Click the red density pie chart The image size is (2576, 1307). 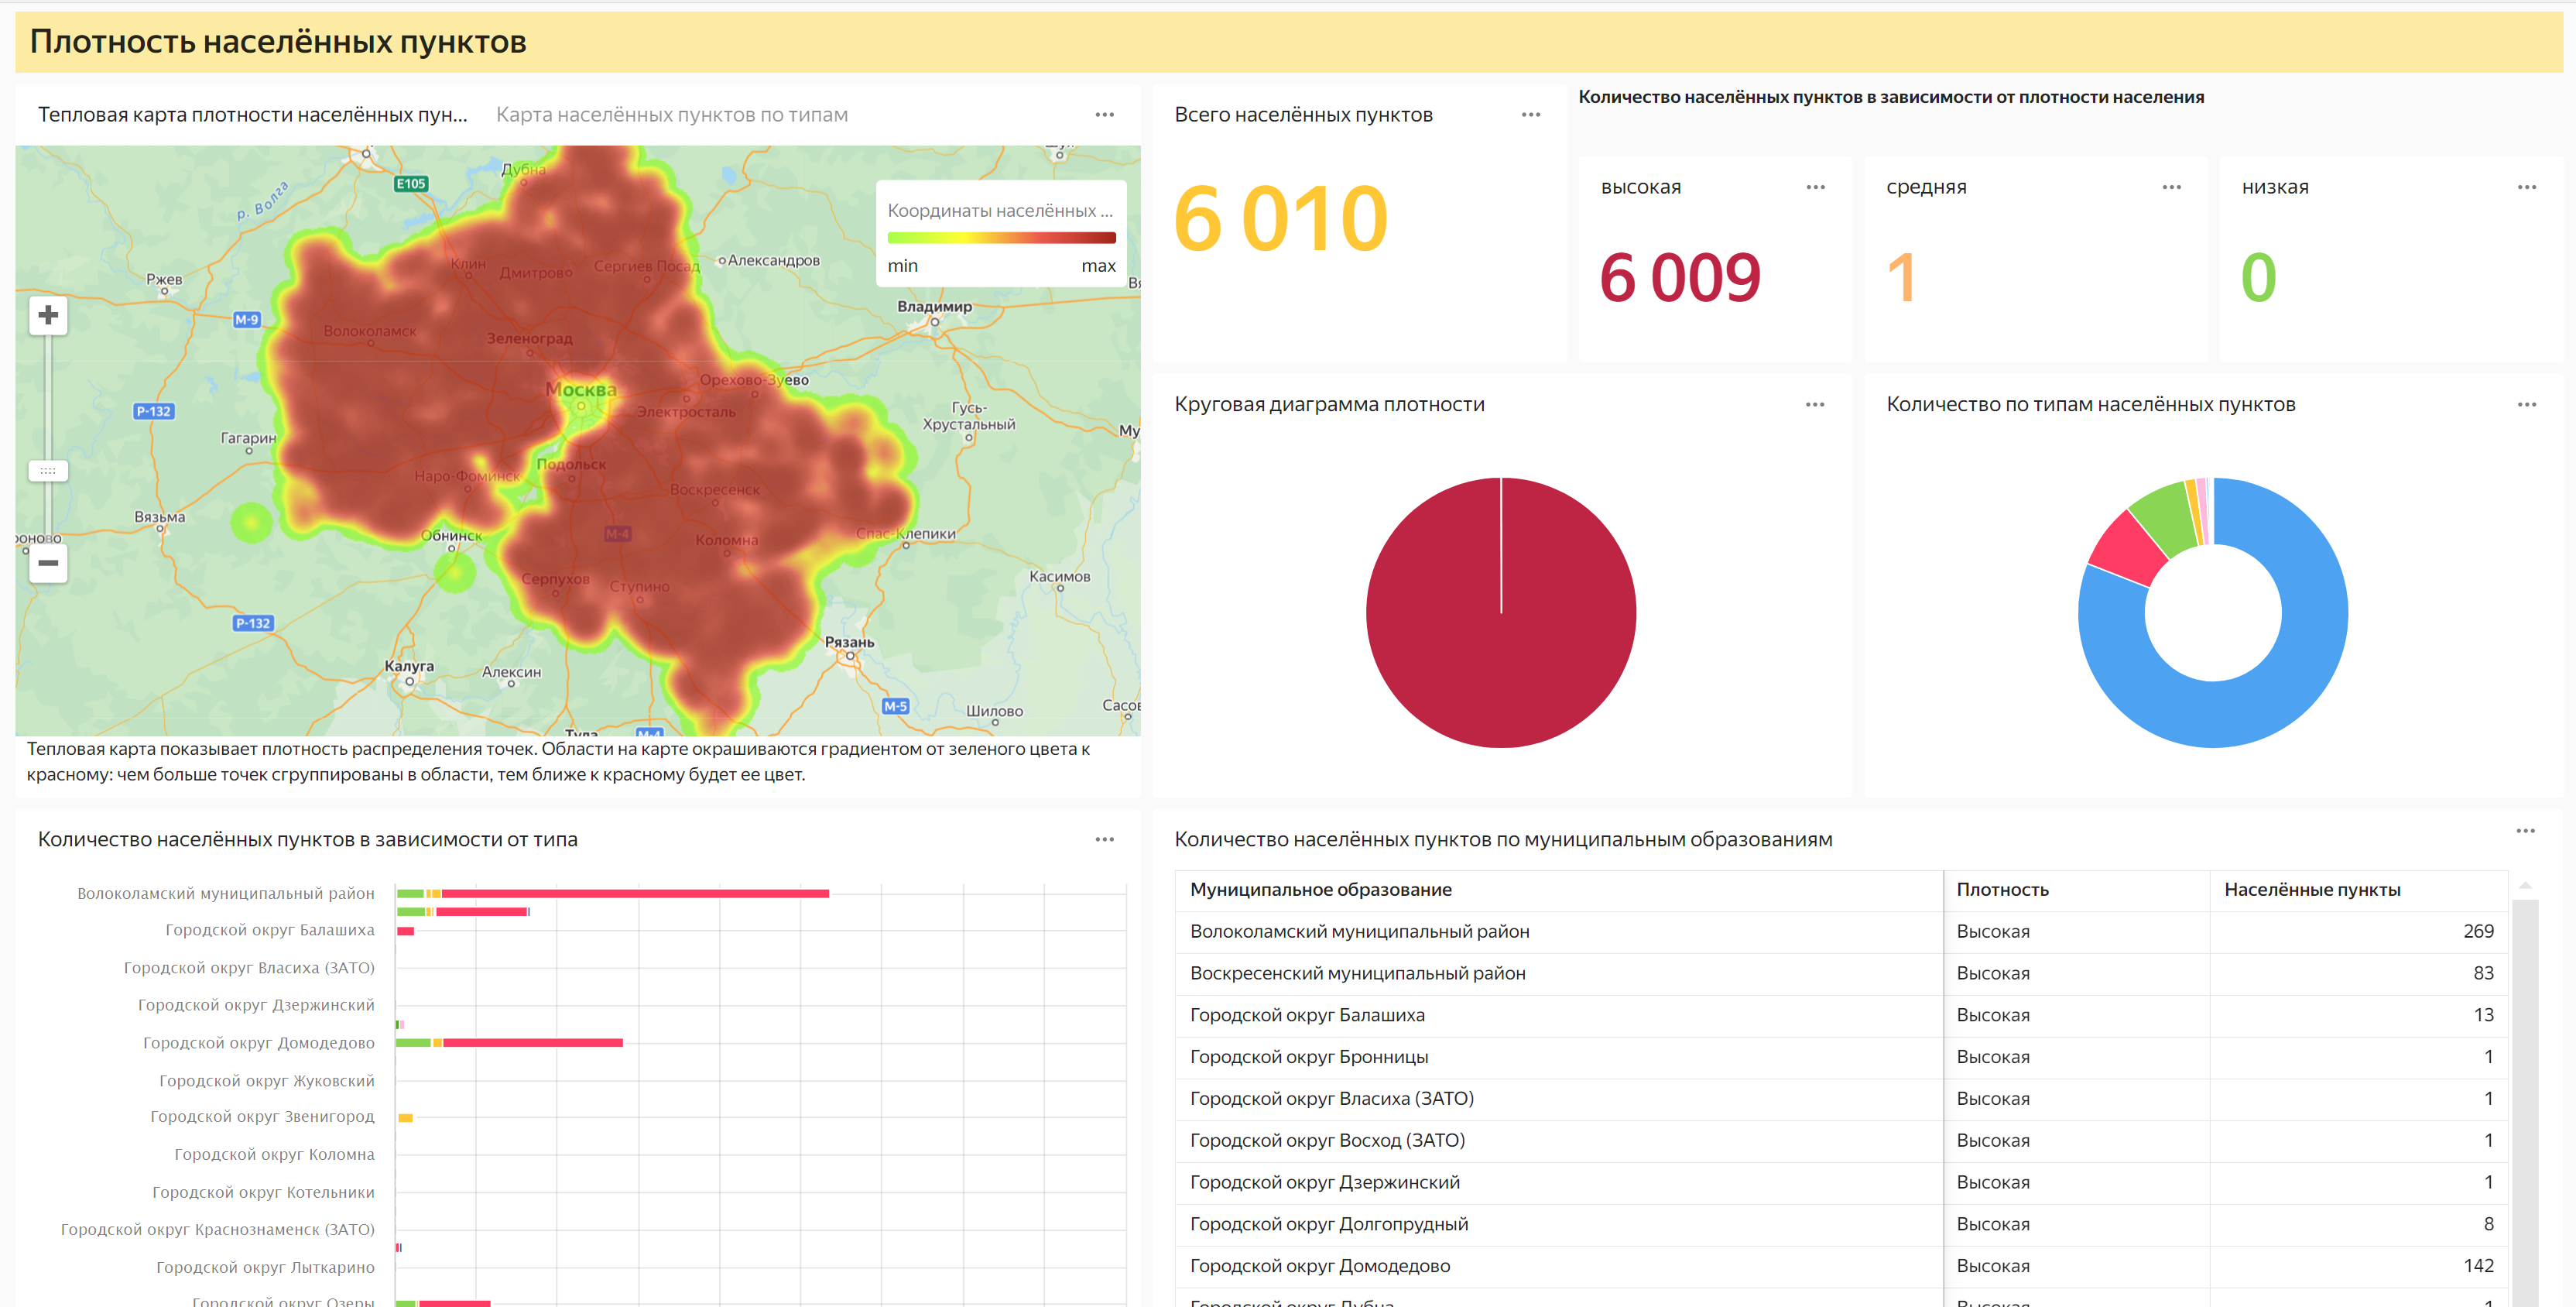point(1500,613)
